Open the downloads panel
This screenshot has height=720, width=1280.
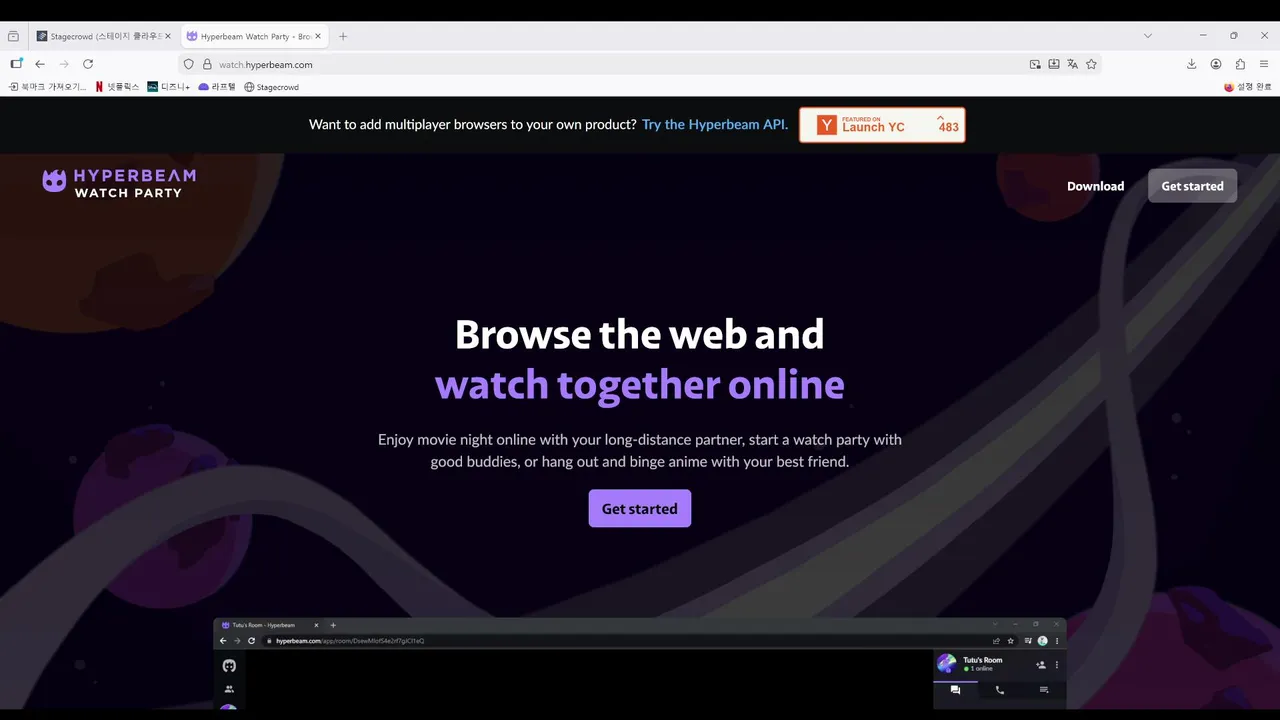click(x=1191, y=64)
